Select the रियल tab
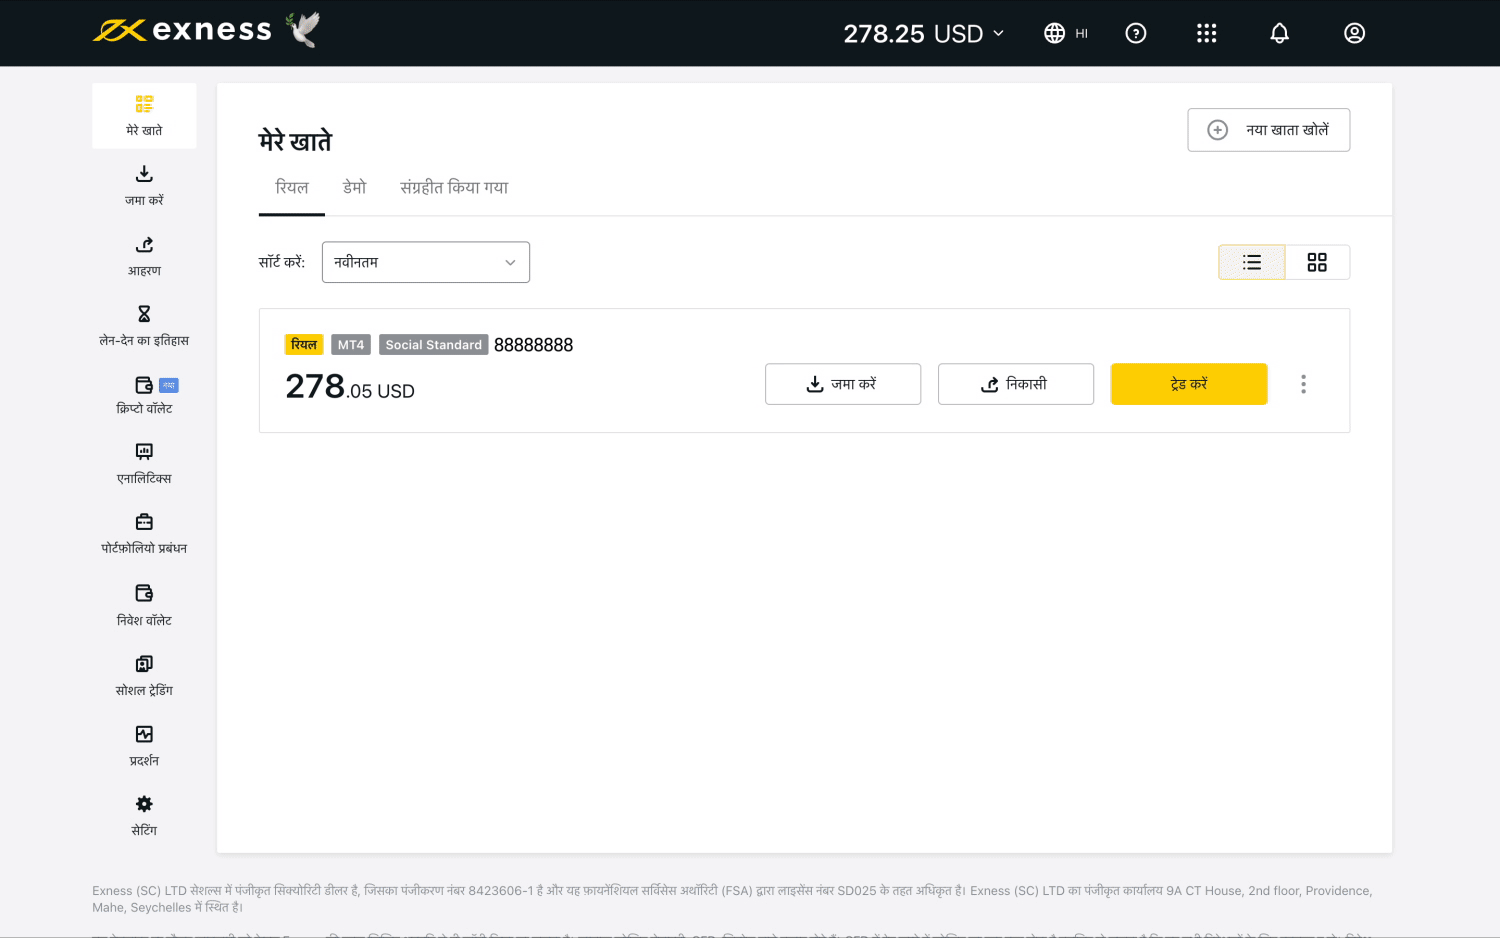Screen dimensions: 1500x938 pos(292,188)
